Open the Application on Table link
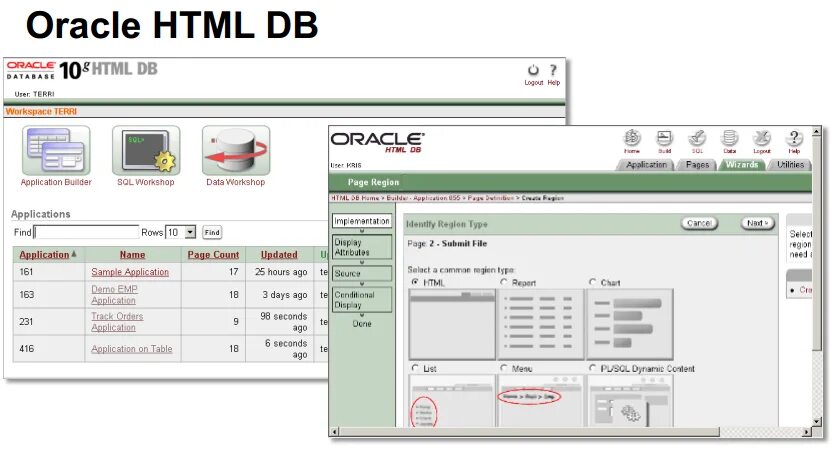 (x=132, y=349)
